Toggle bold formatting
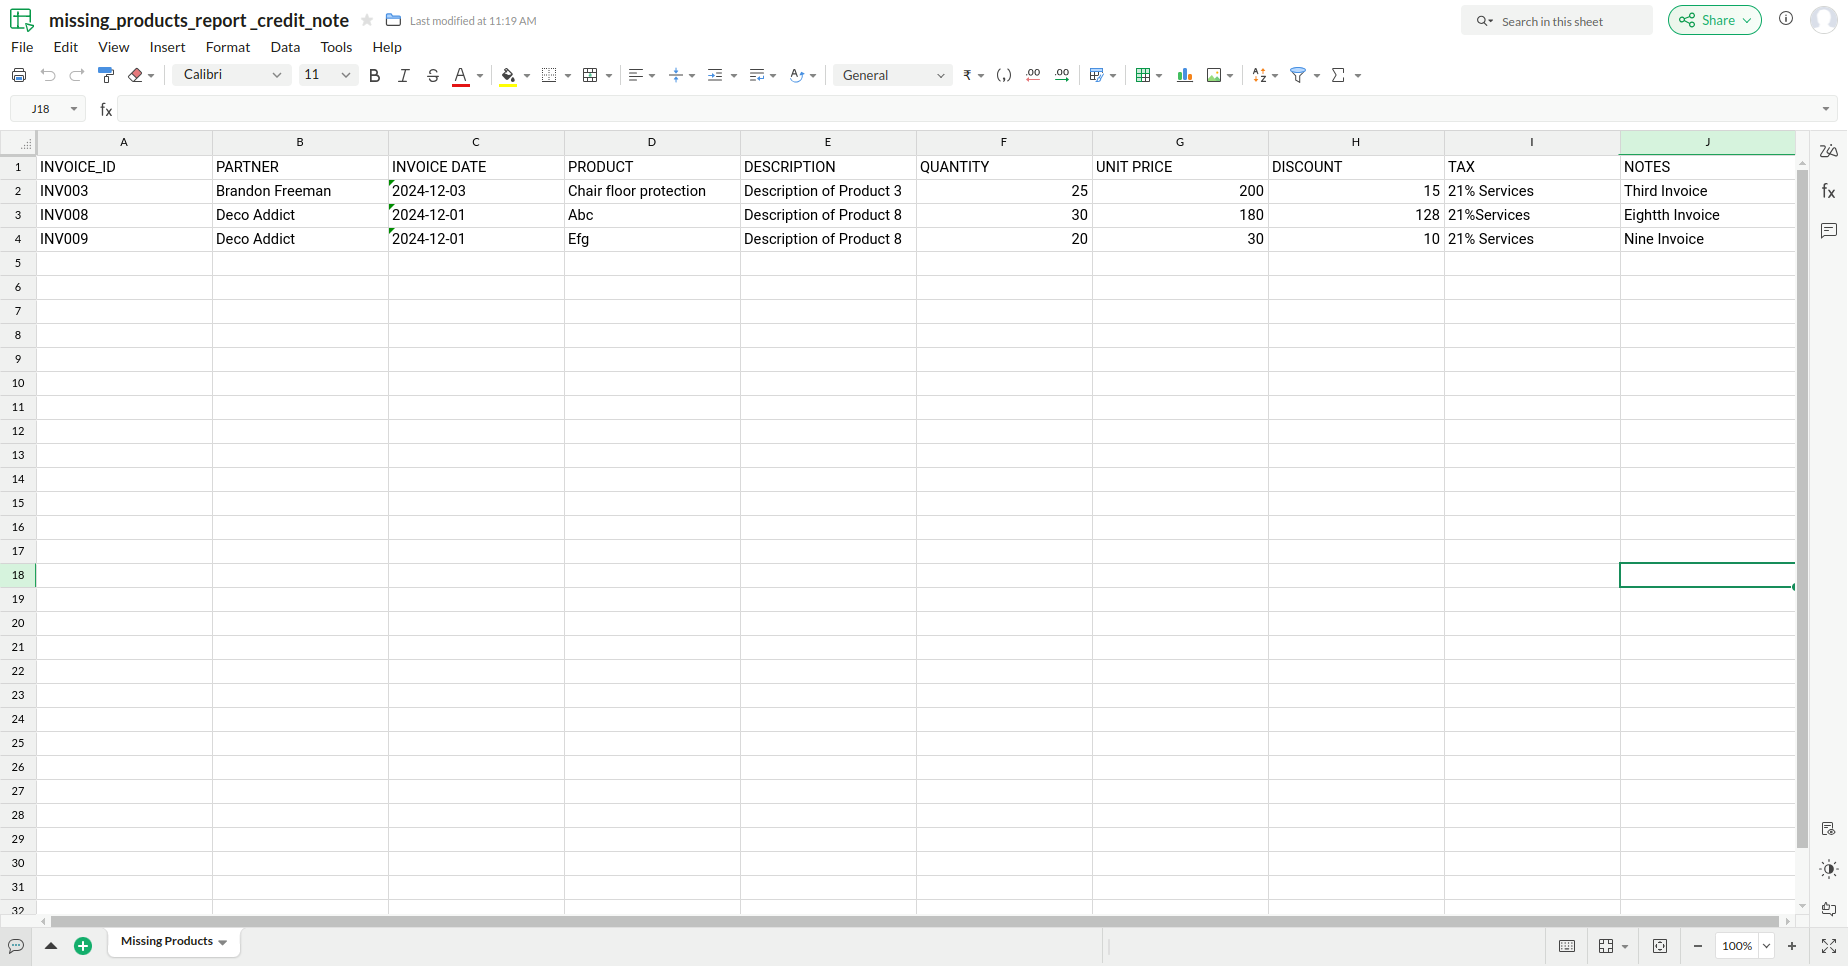Viewport: 1848px width, 966px height. [375, 75]
